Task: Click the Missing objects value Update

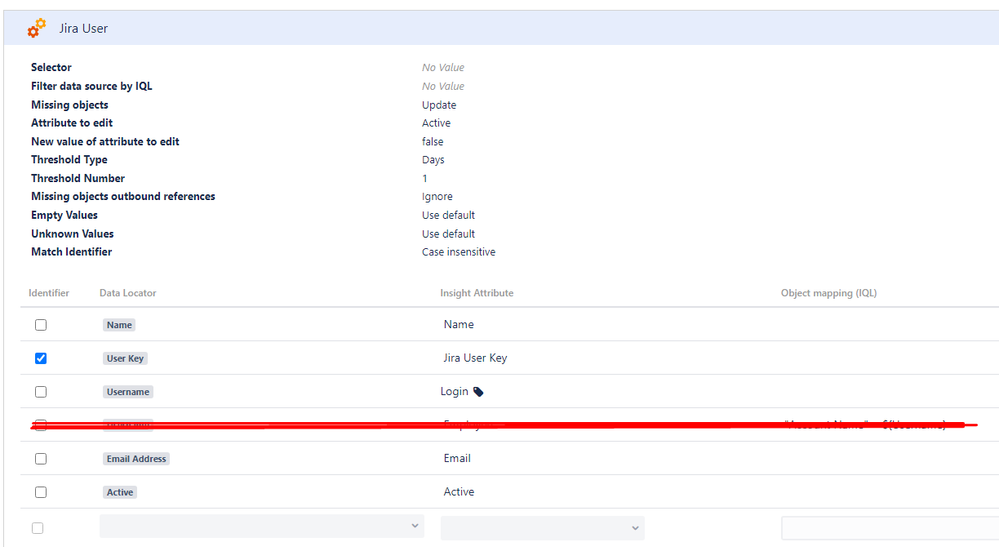Action: [x=439, y=105]
